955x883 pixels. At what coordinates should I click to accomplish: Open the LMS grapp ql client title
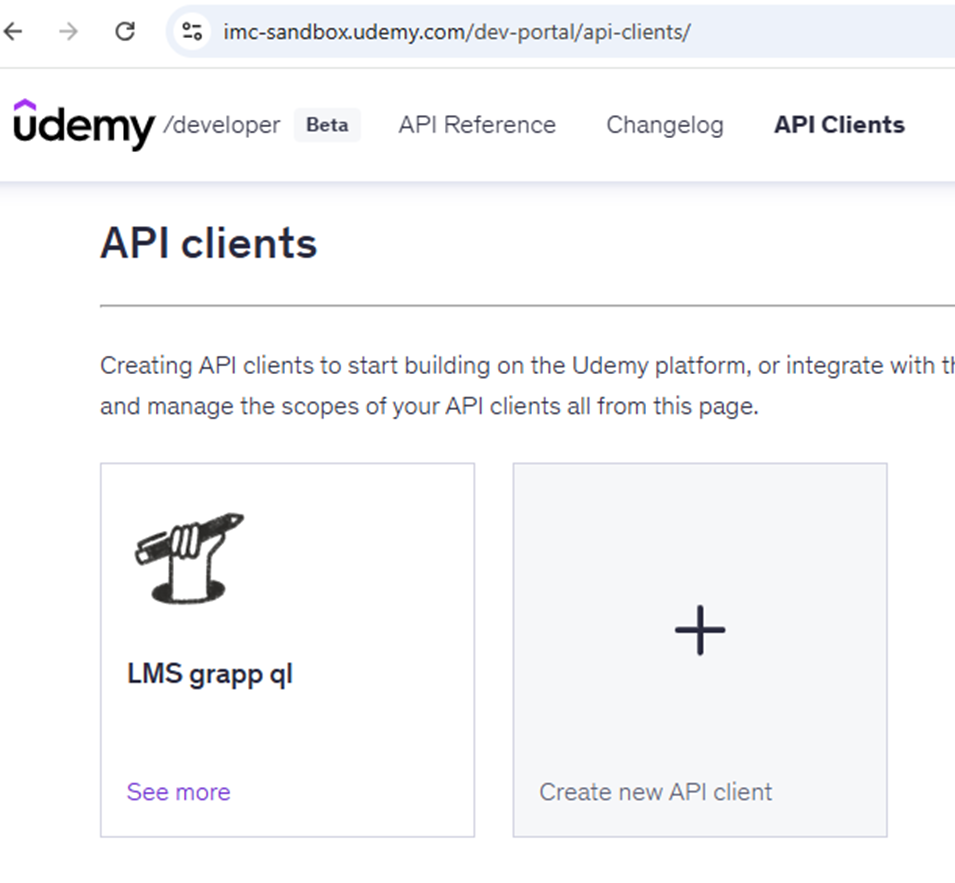[210, 675]
